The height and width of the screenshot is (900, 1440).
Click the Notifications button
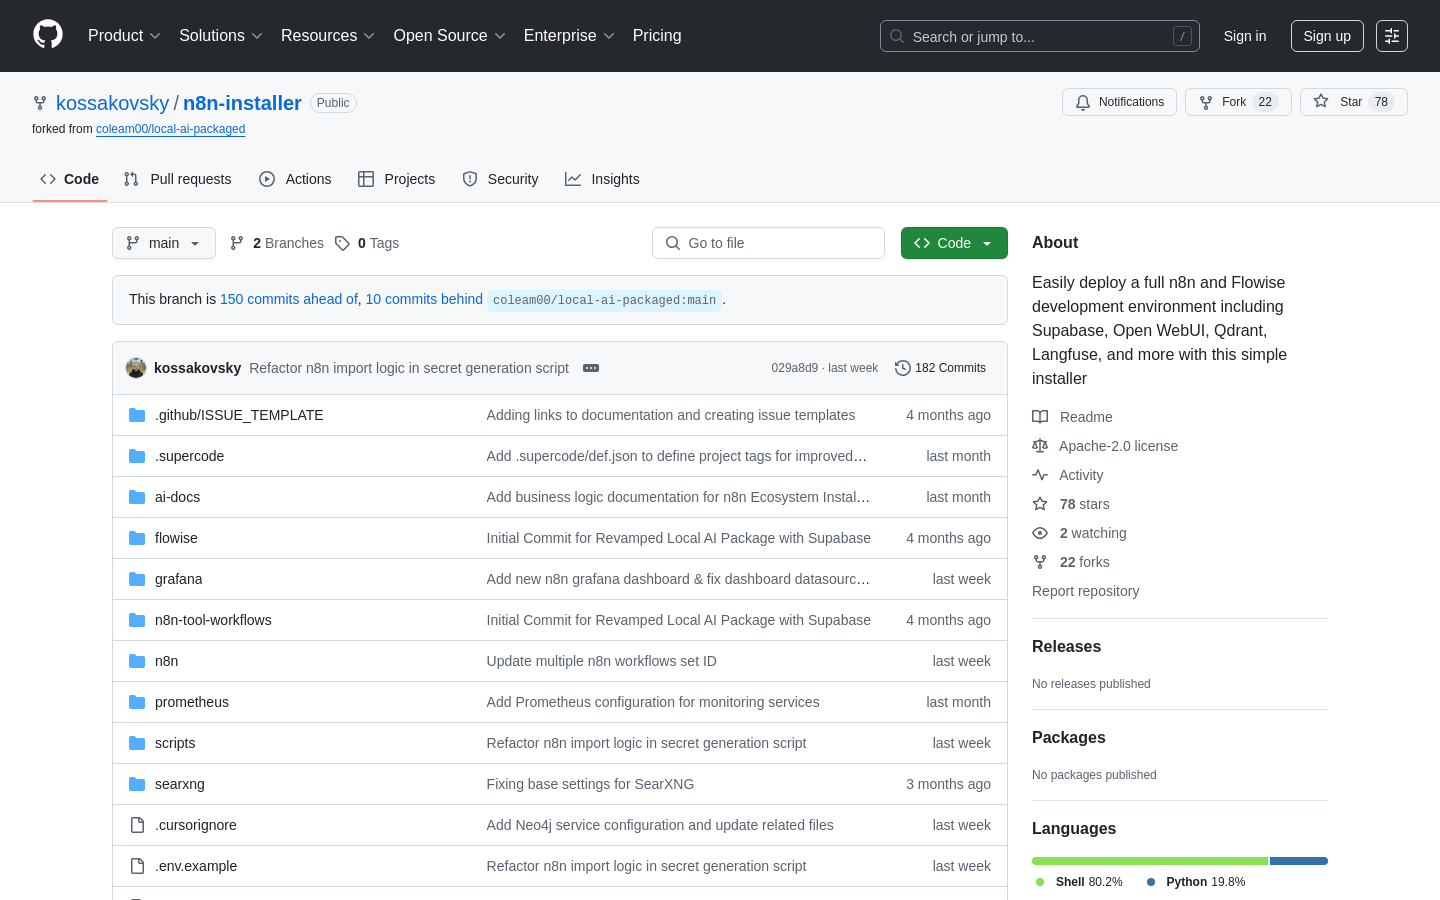click(1120, 102)
